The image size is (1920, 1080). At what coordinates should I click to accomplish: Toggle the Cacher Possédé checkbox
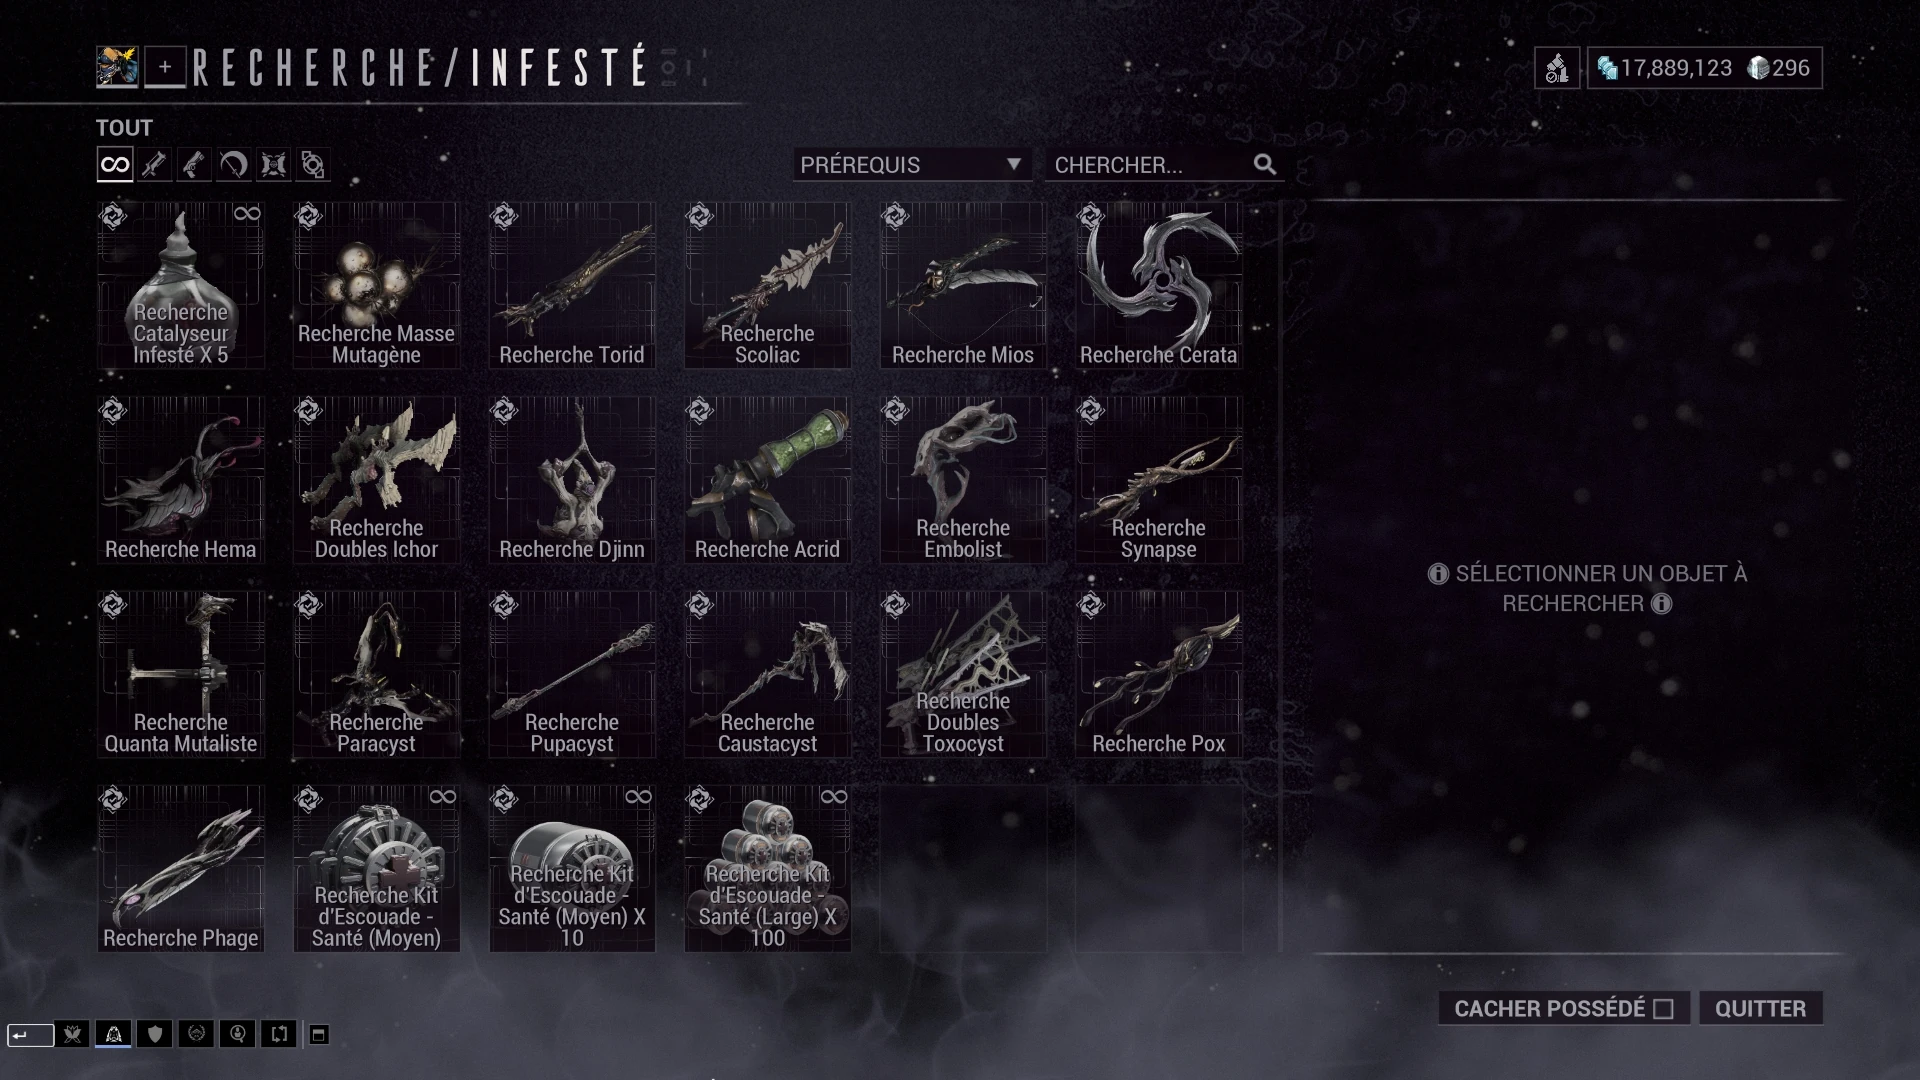(1664, 1009)
